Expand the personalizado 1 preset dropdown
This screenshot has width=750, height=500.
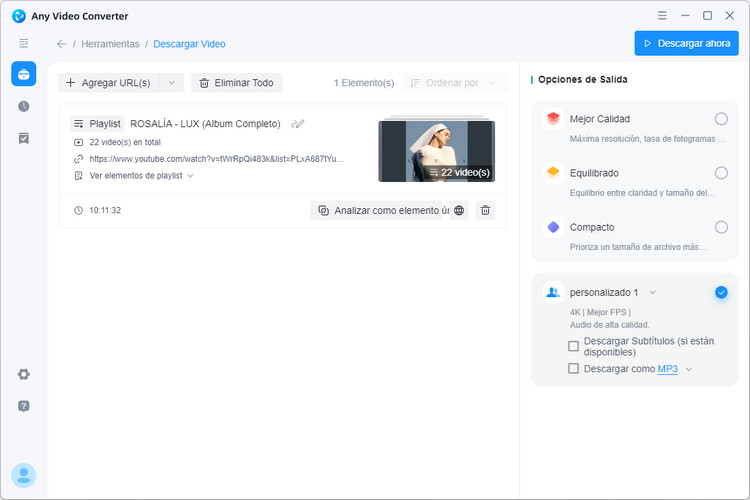pos(653,292)
